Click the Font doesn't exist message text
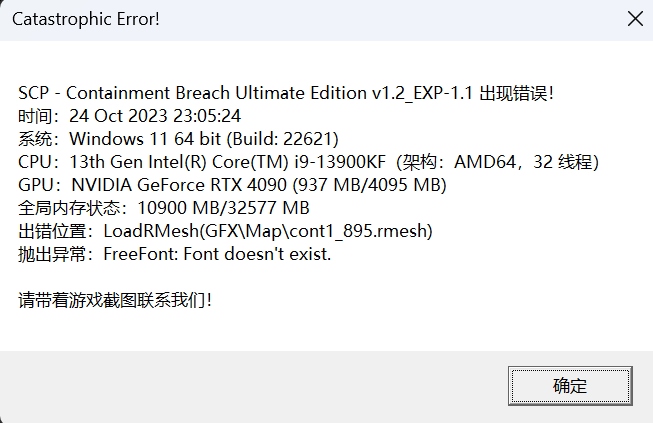The width and height of the screenshot is (653, 423). coord(257,254)
